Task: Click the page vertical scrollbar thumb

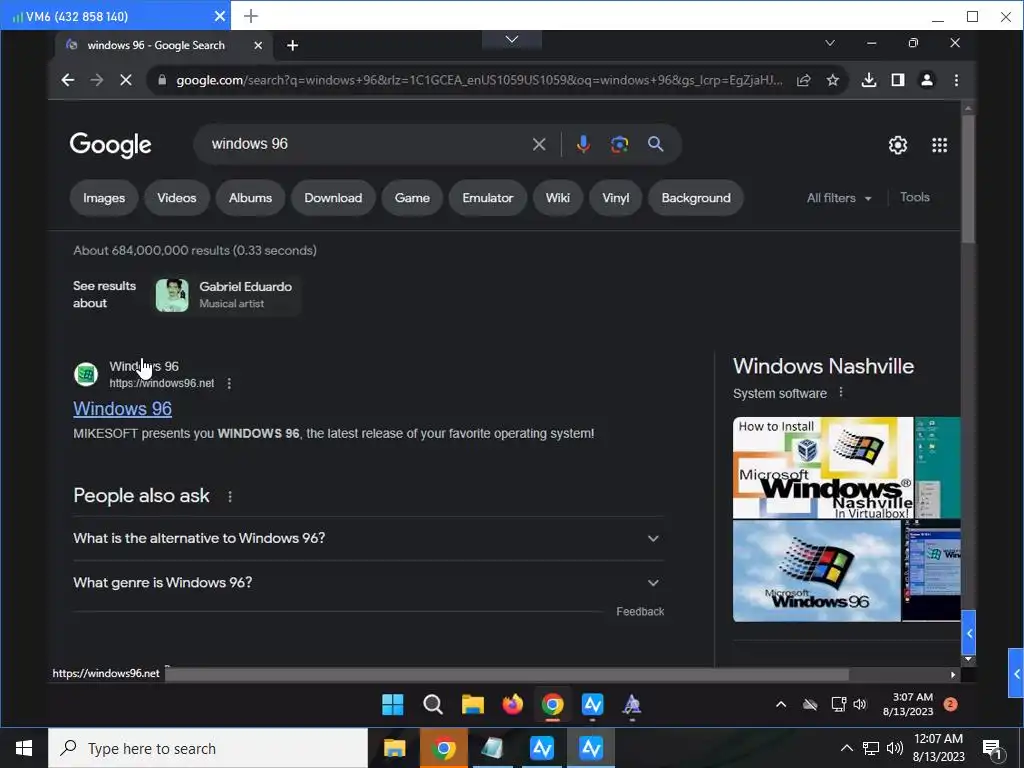Action: point(968,178)
